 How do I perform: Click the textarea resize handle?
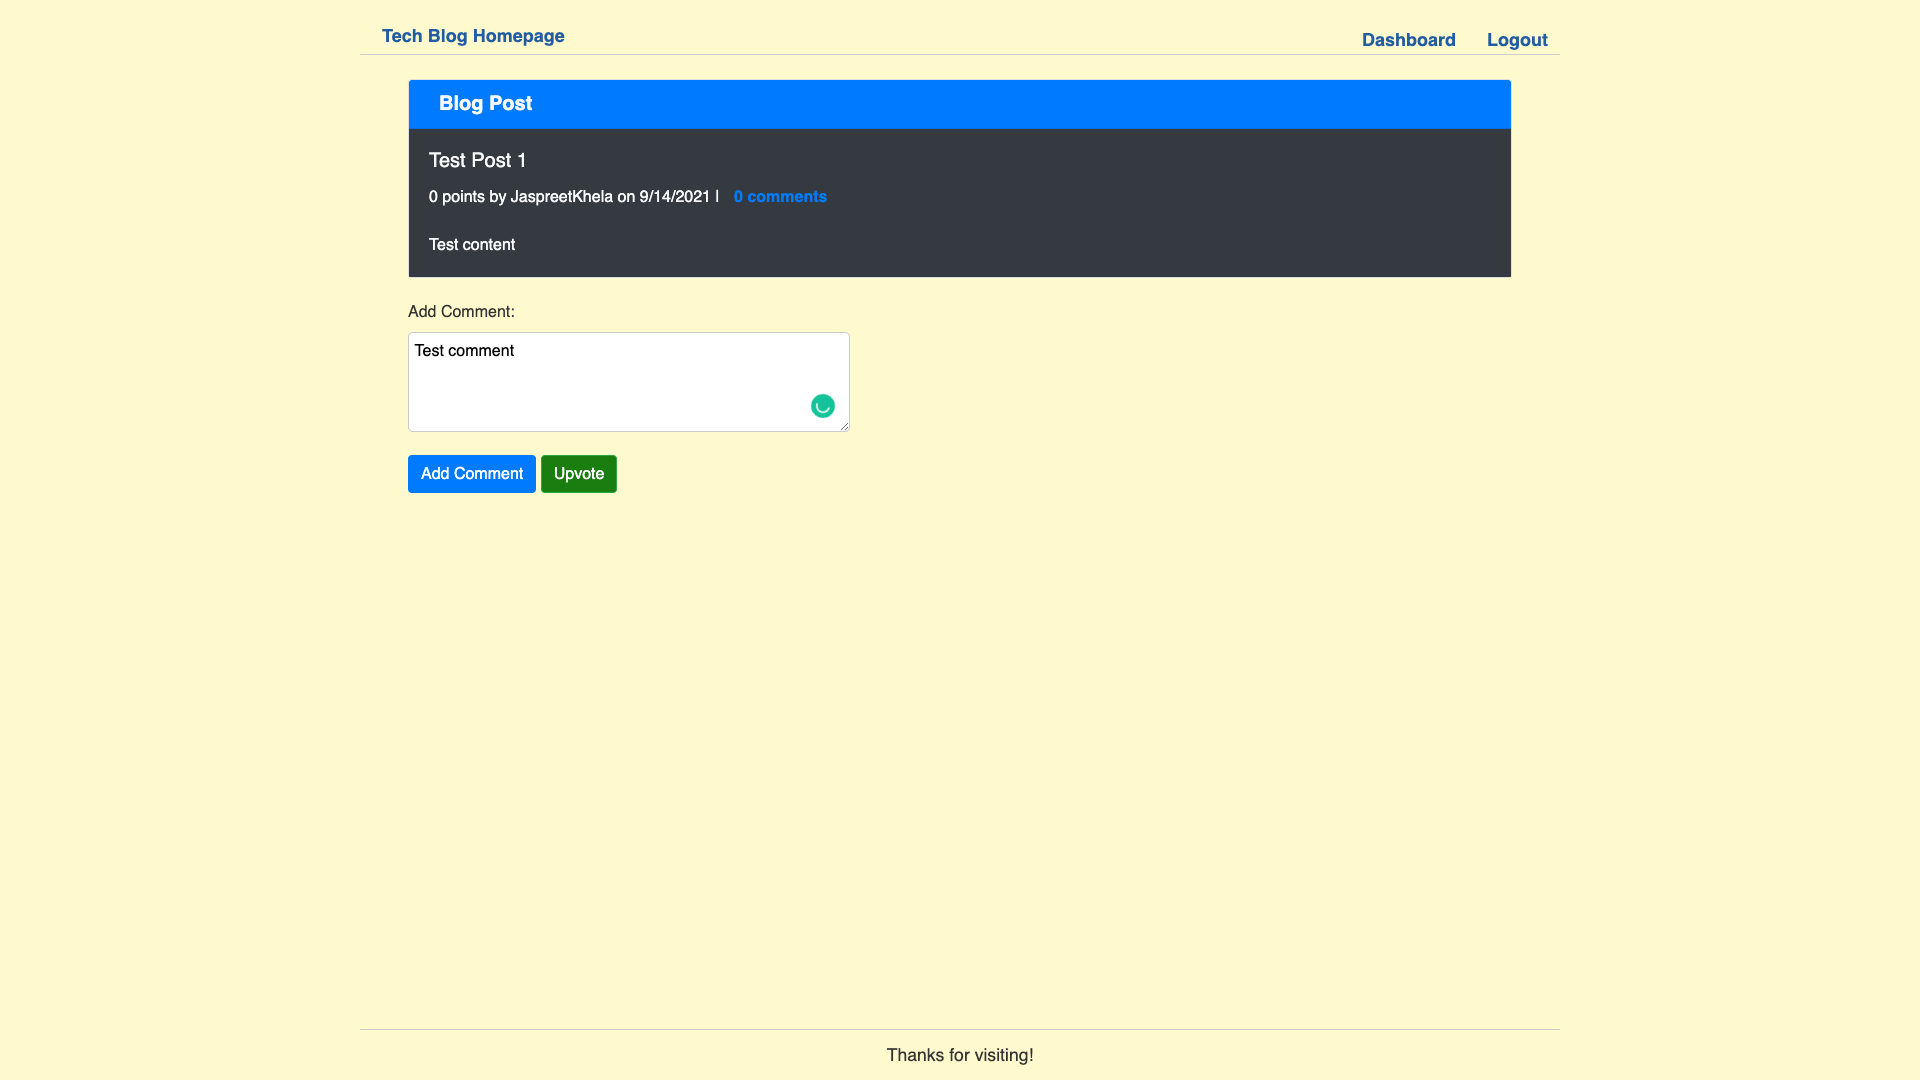(x=845, y=428)
